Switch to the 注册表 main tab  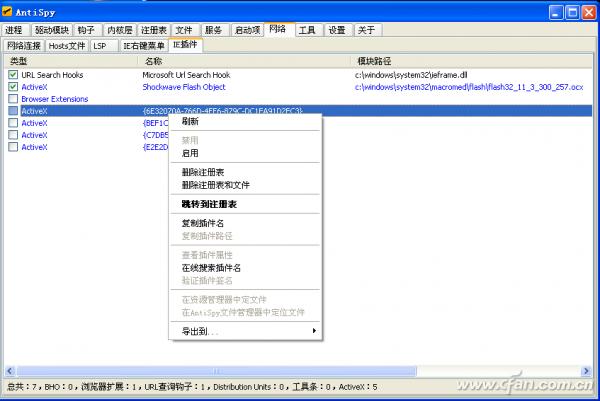pos(153,31)
